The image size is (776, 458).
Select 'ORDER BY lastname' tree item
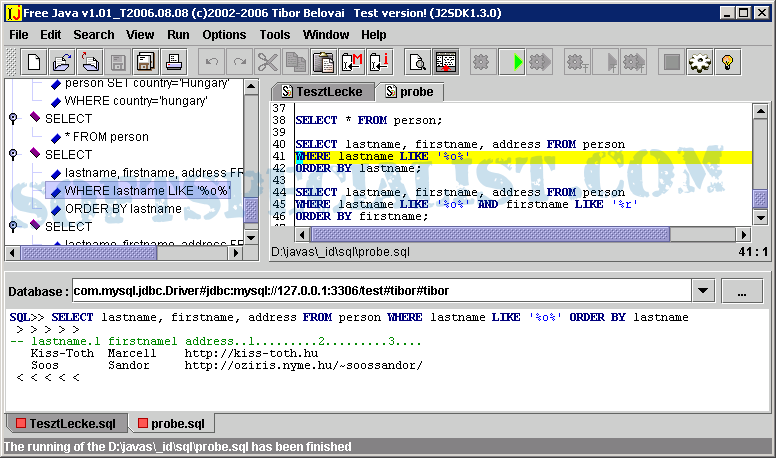point(123,209)
